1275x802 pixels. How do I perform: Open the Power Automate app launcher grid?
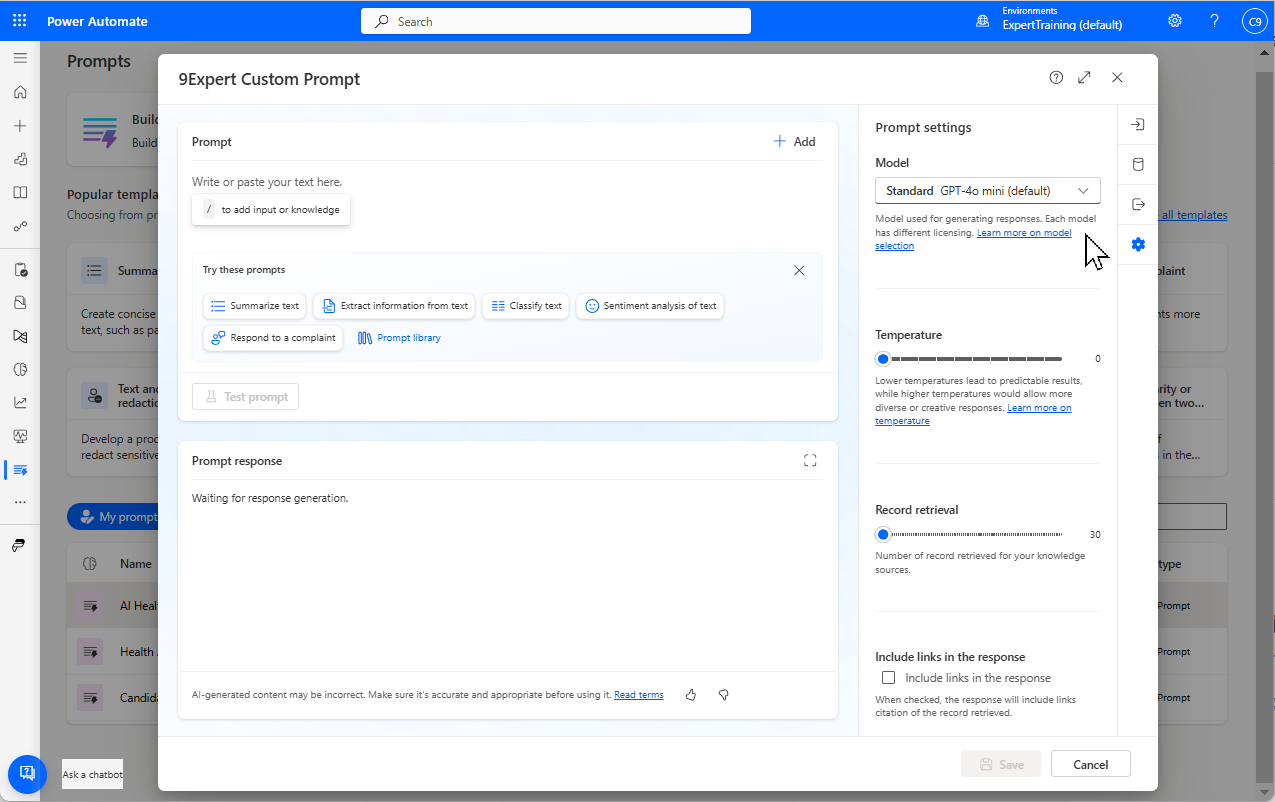(19, 20)
